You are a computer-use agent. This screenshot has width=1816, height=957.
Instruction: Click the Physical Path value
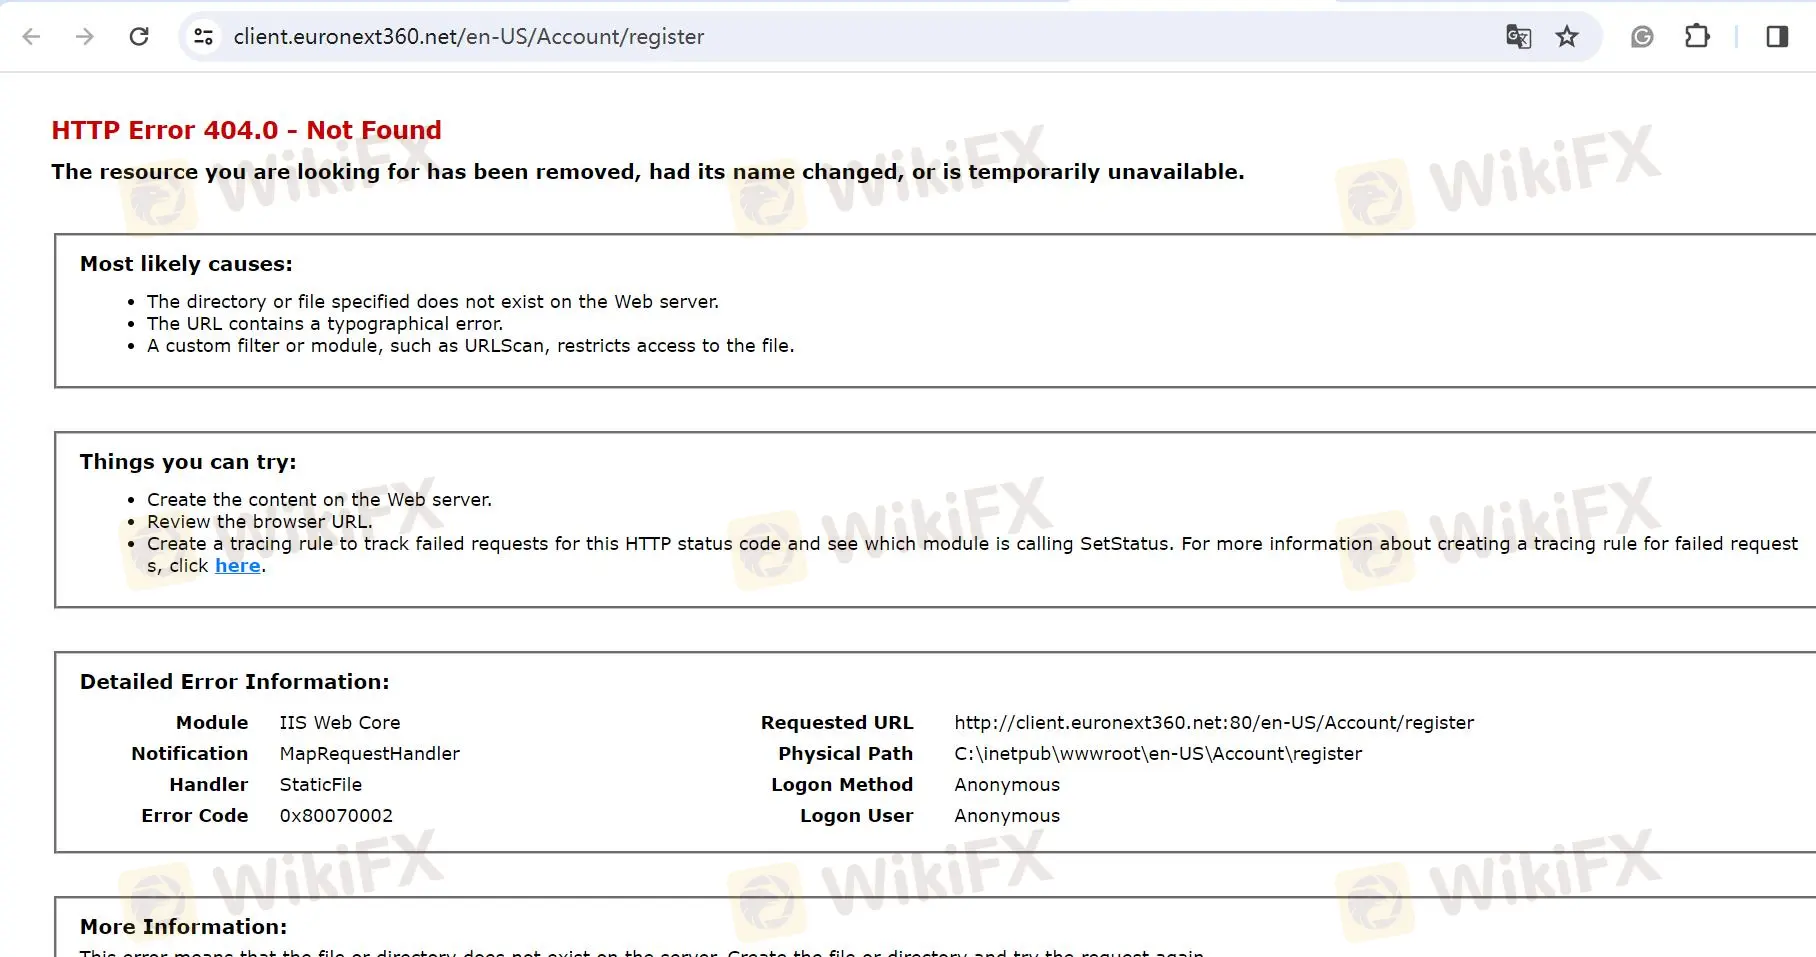pyautogui.click(x=1157, y=754)
